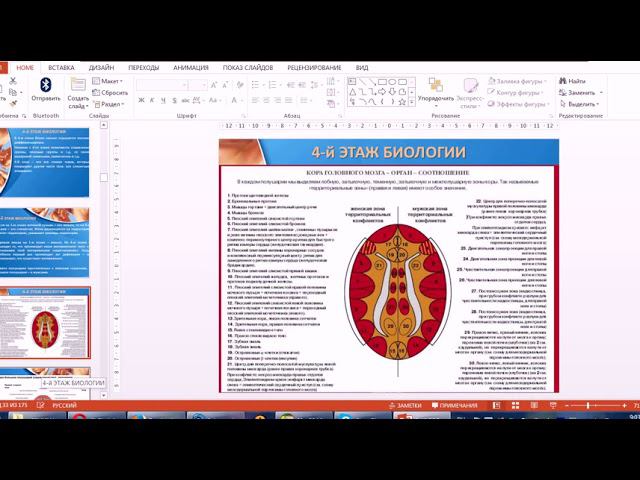This screenshot has height=480, width=640.
Task: Open the Макет layout dropdown
Action: tap(107, 81)
